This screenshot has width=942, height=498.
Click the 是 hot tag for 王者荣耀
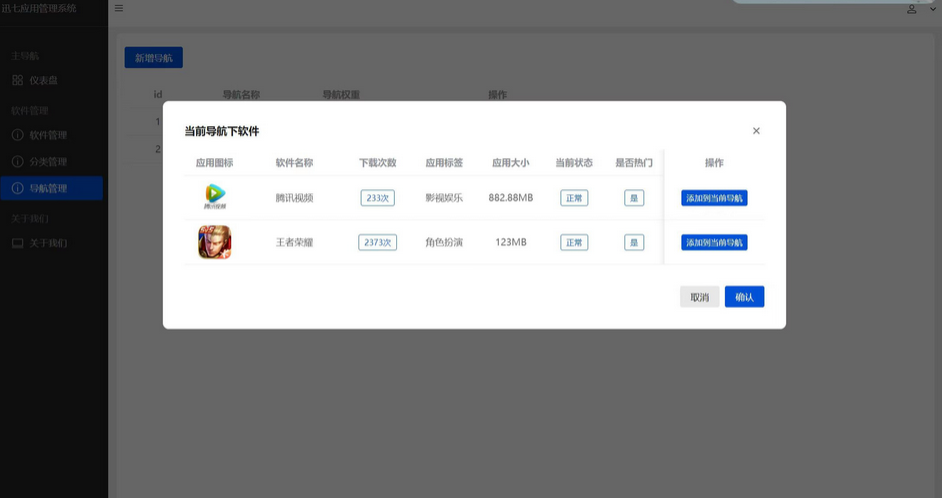click(x=634, y=243)
